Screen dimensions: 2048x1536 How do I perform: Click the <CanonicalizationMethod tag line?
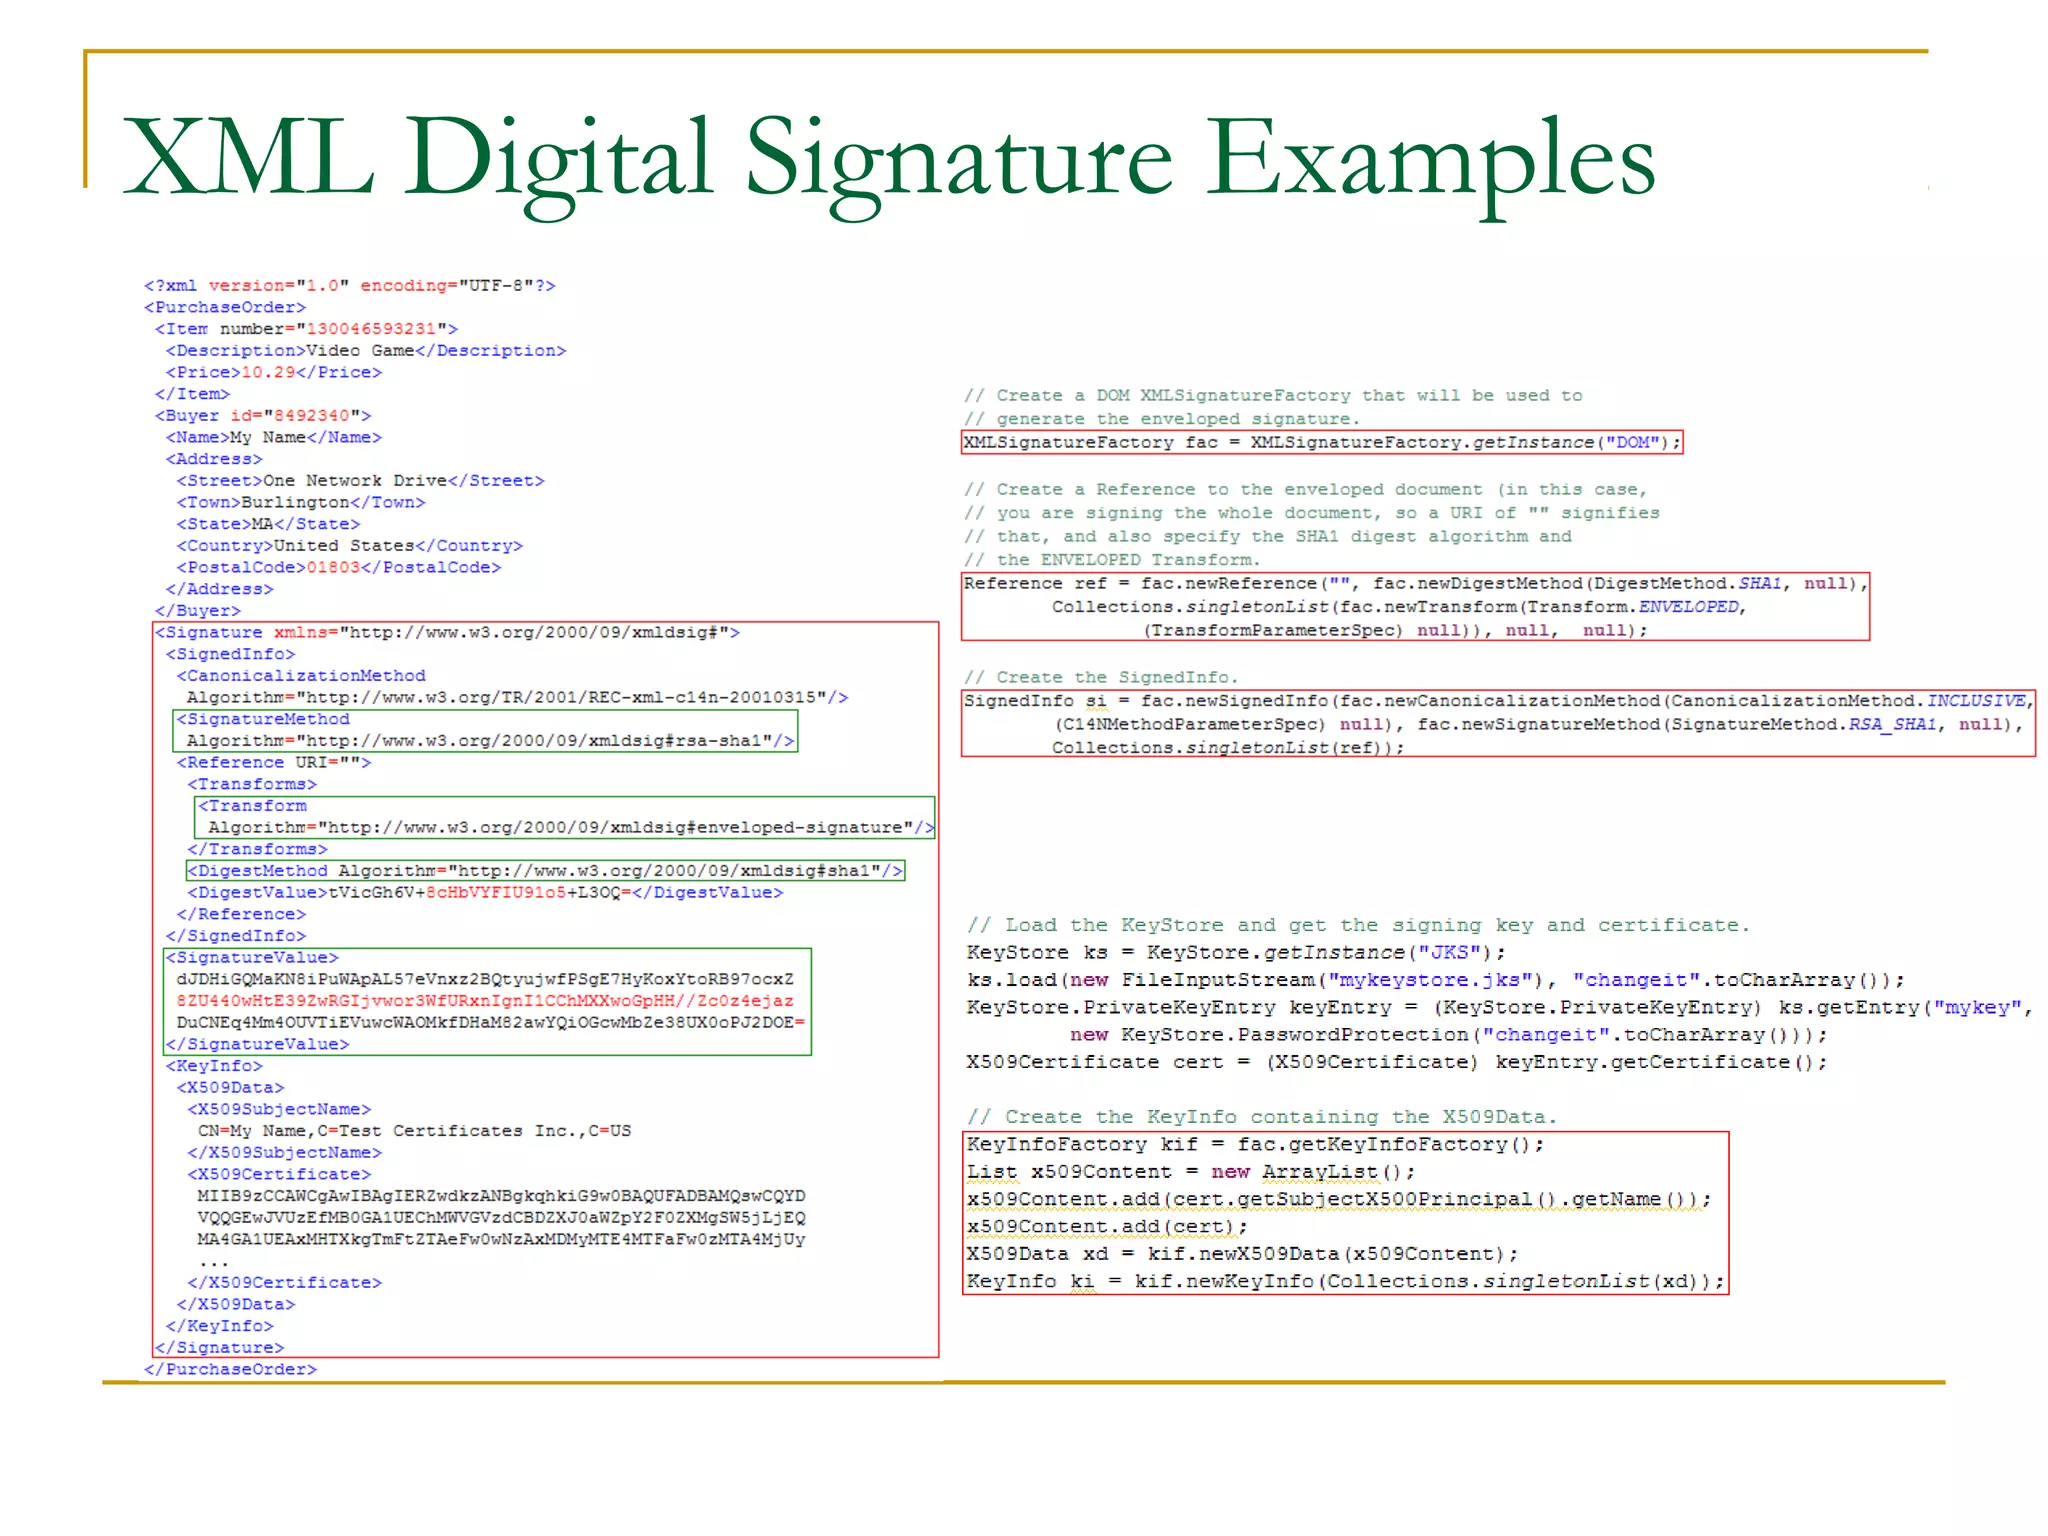tap(301, 676)
